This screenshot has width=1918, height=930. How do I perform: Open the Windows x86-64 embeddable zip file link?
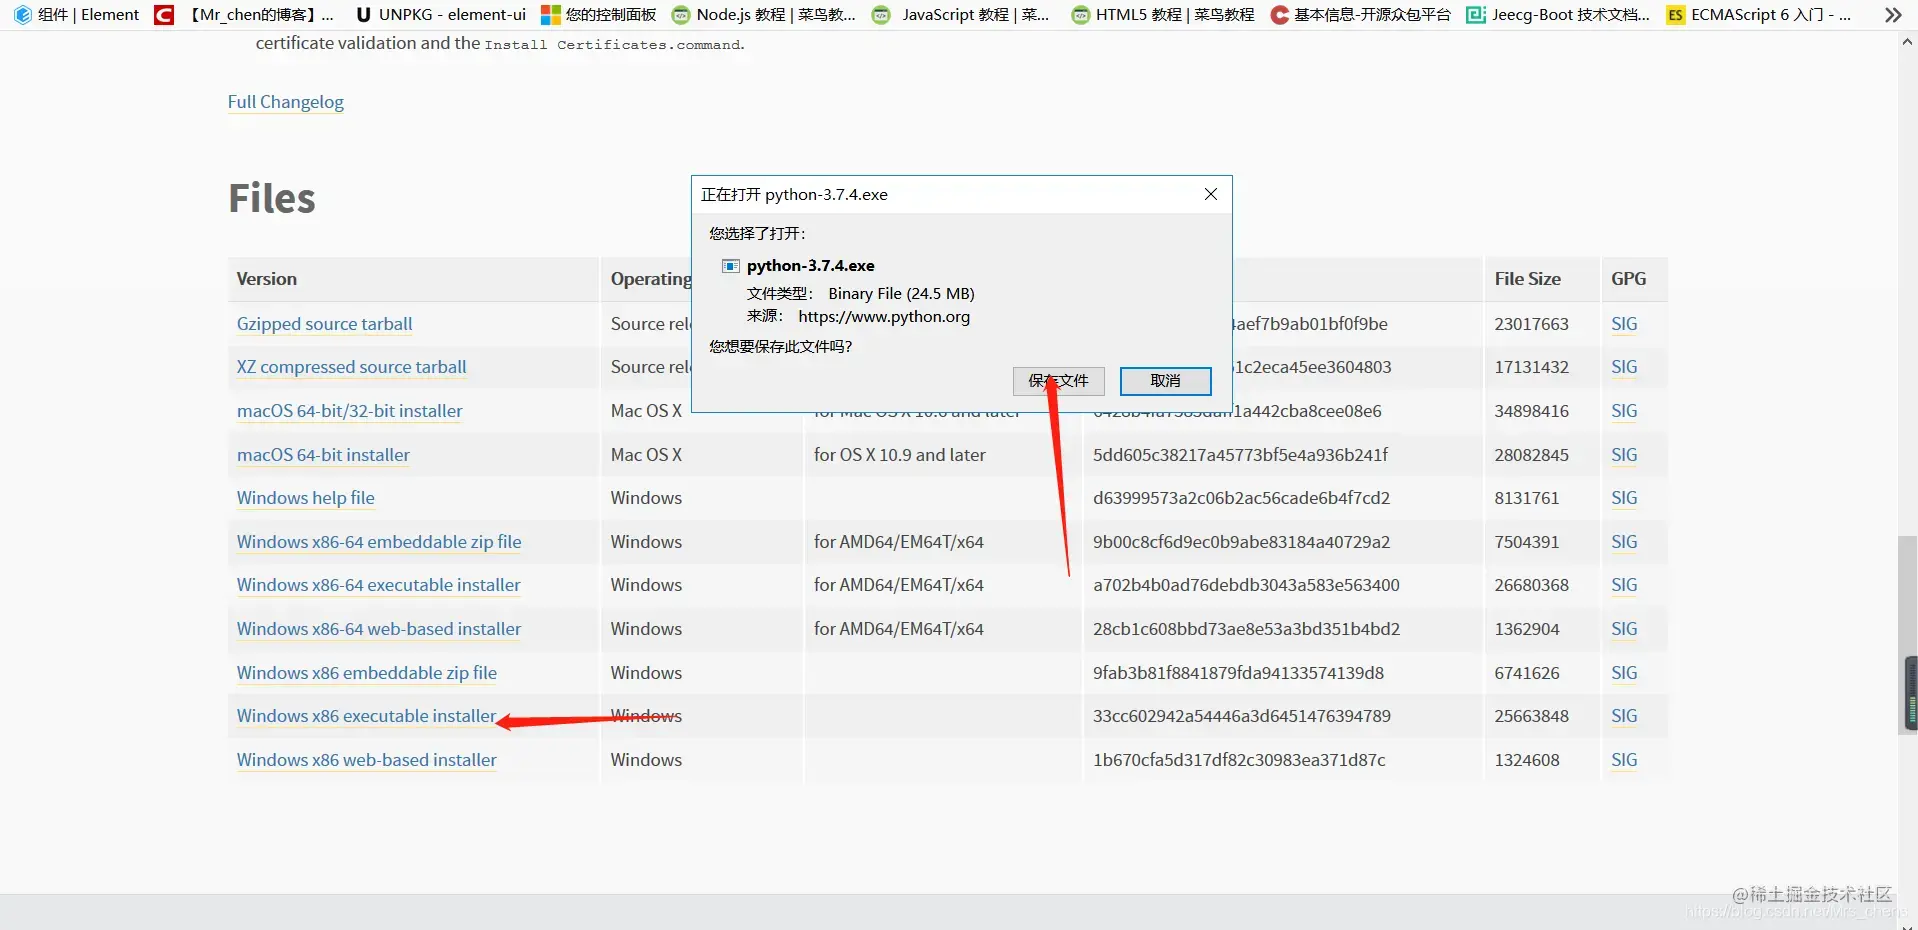tap(379, 542)
